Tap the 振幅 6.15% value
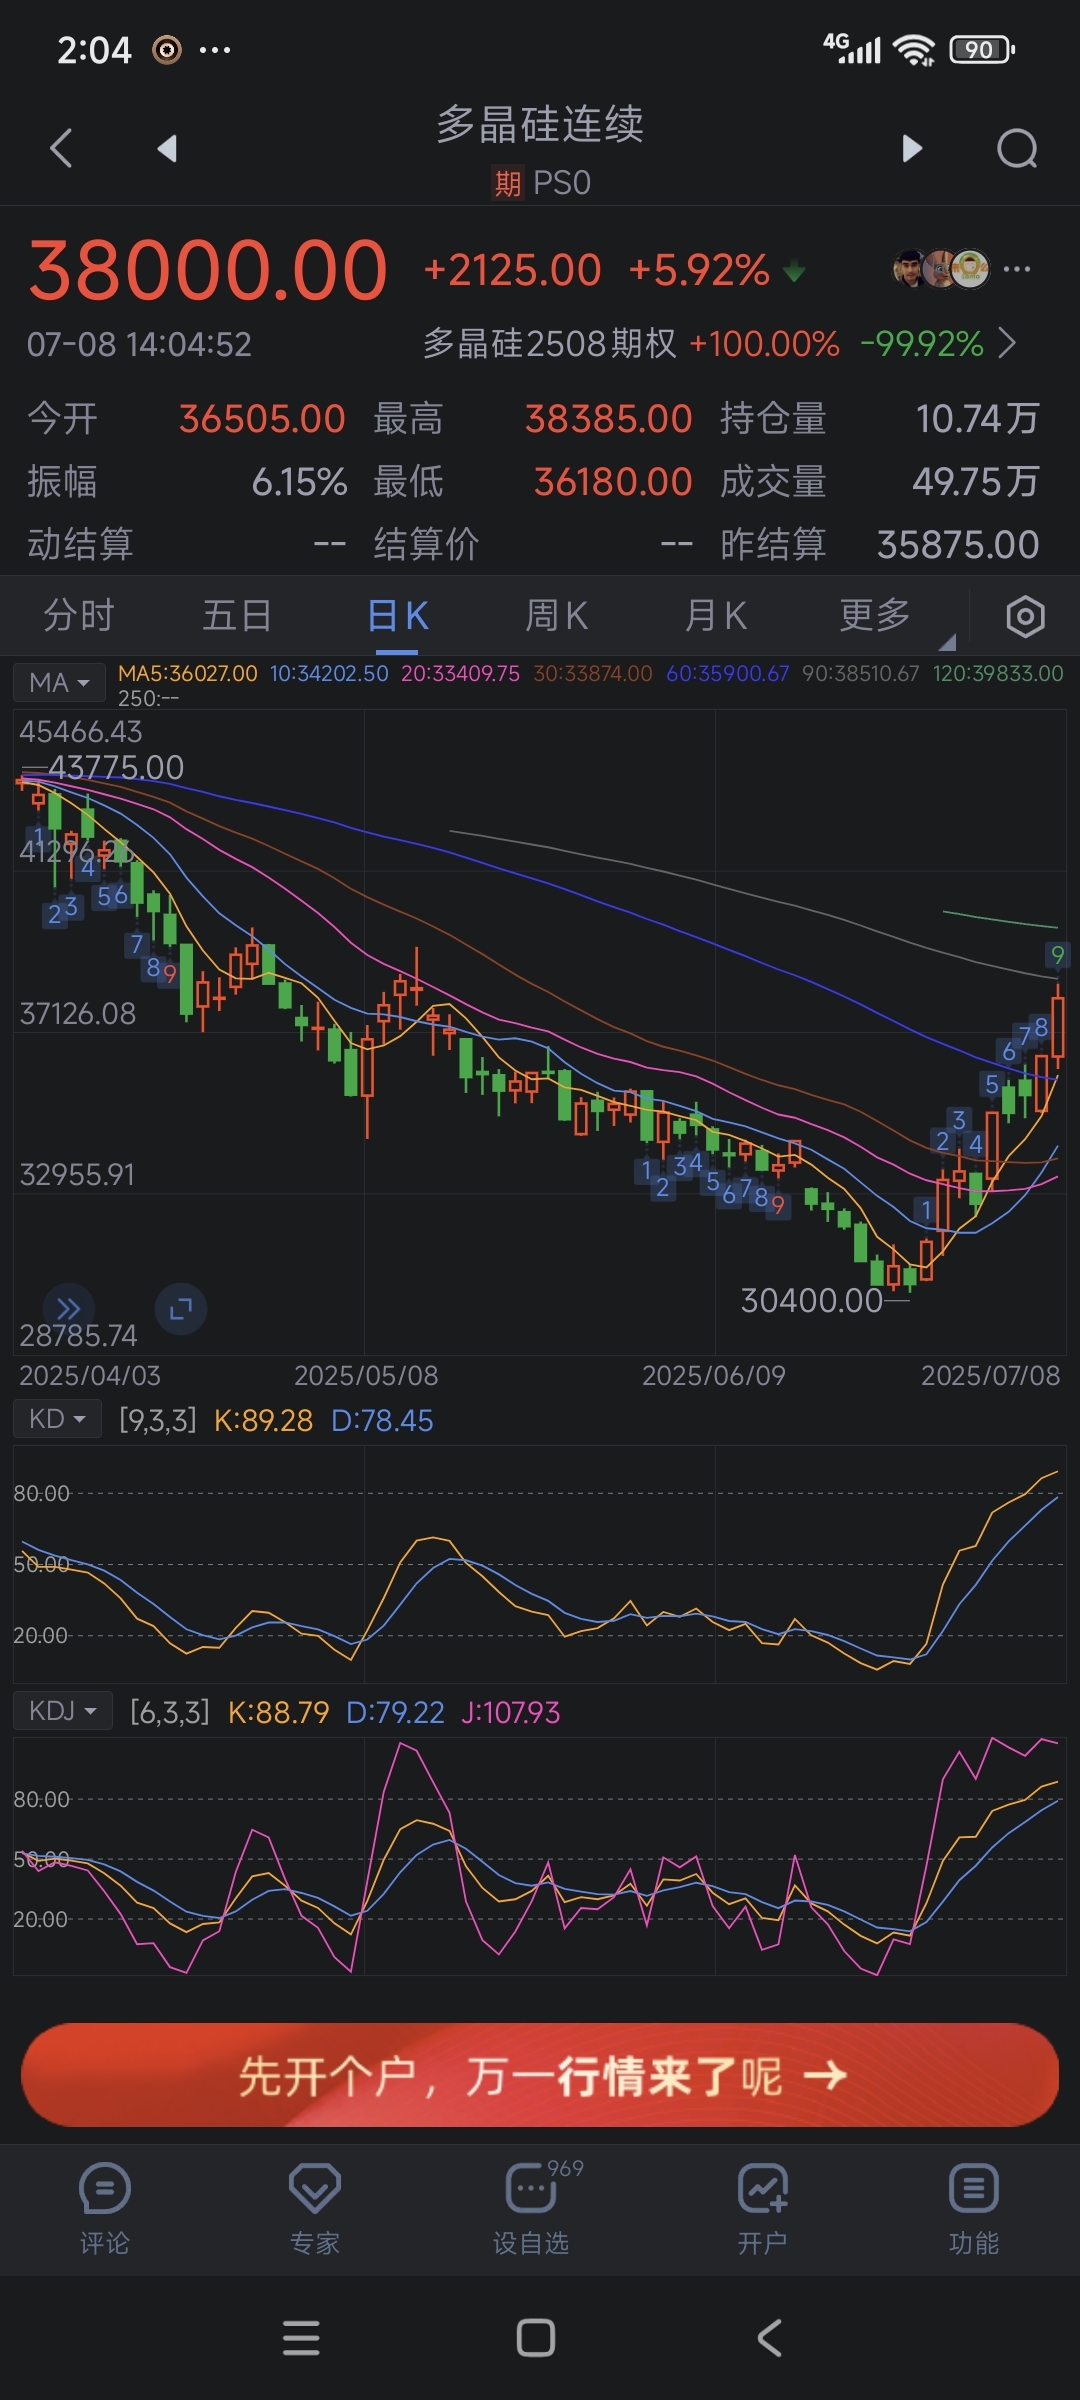This screenshot has width=1080, height=2400. (x=299, y=482)
